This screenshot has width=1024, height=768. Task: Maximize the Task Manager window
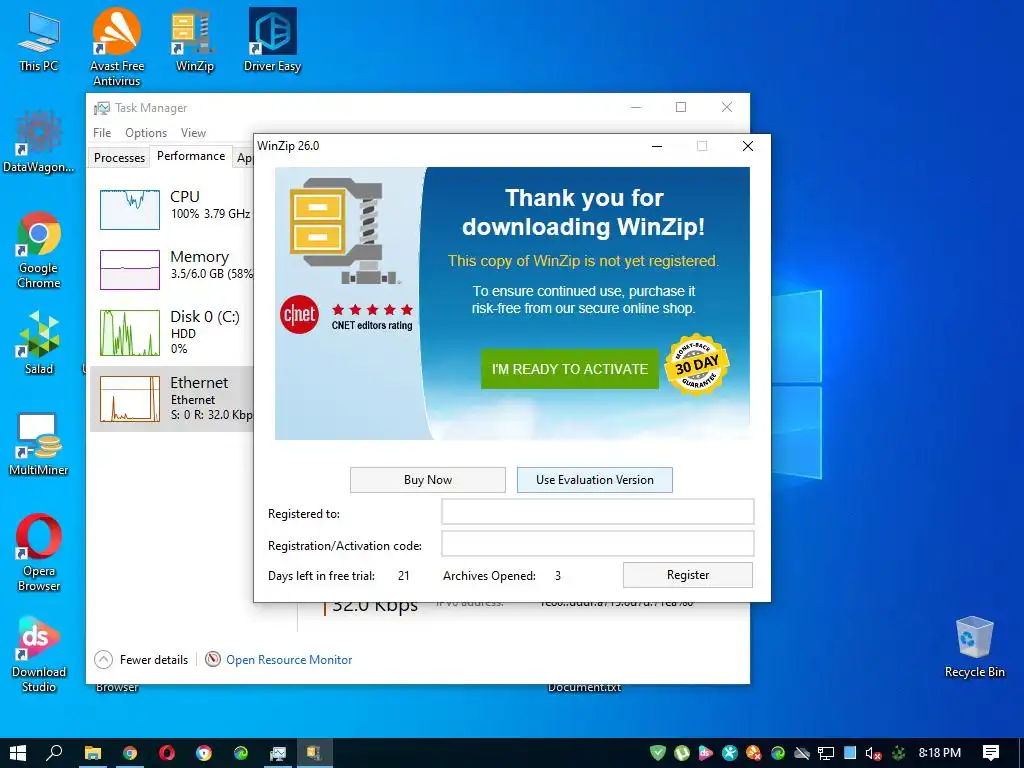coord(680,107)
